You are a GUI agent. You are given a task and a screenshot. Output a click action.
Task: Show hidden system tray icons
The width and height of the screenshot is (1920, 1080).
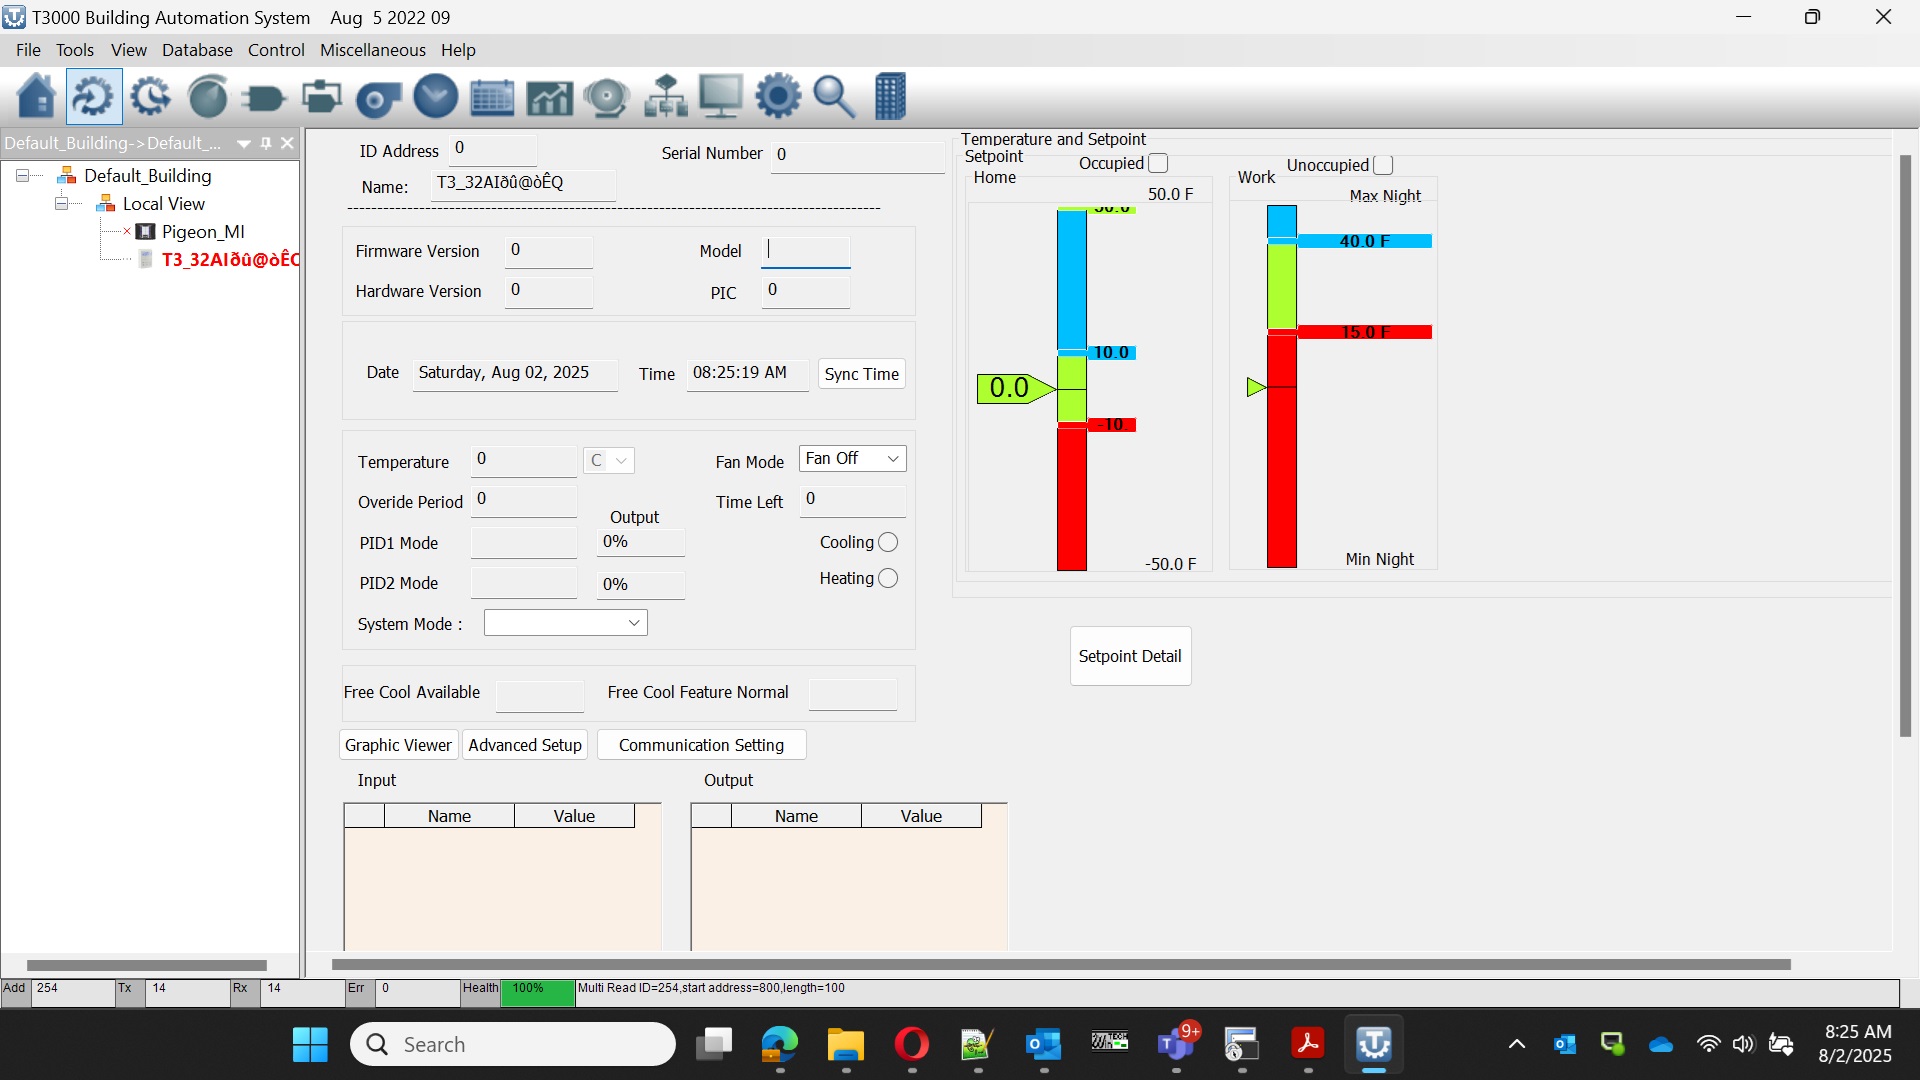pyautogui.click(x=1516, y=1045)
